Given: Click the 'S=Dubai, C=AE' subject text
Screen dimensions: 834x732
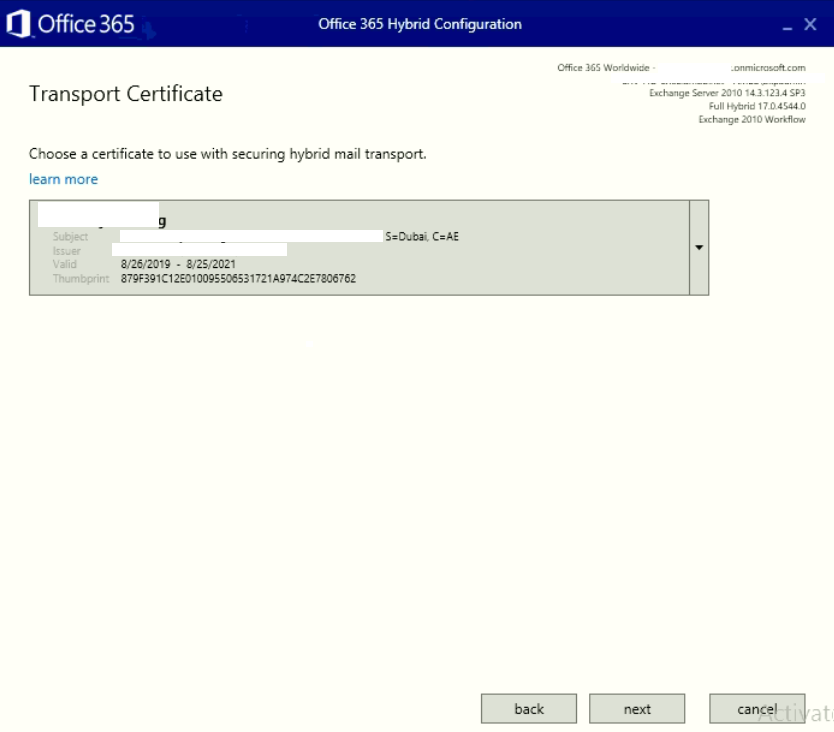Looking at the screenshot, I should pyautogui.click(x=422, y=237).
